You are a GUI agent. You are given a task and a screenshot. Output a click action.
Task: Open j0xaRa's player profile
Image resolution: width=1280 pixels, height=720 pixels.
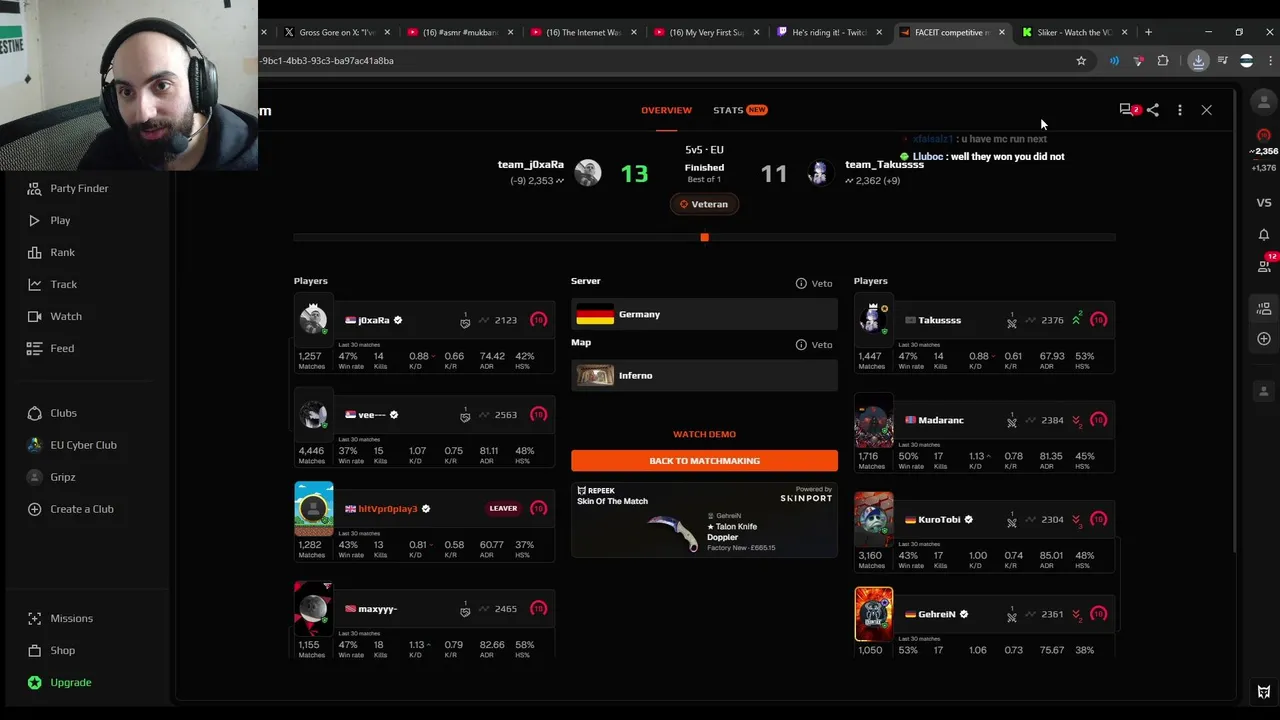[373, 320]
